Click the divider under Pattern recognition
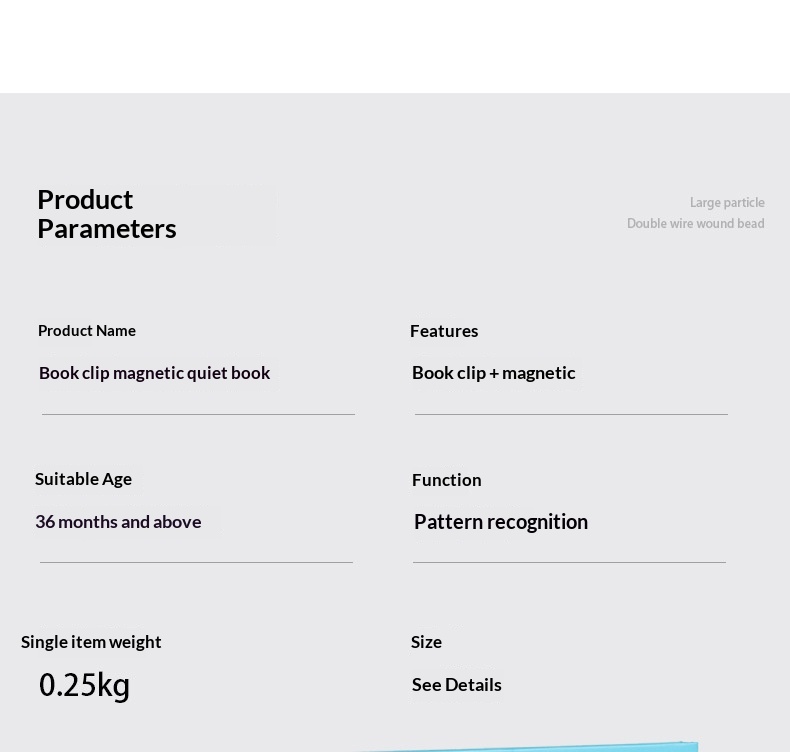This screenshot has width=790, height=752. tap(569, 562)
